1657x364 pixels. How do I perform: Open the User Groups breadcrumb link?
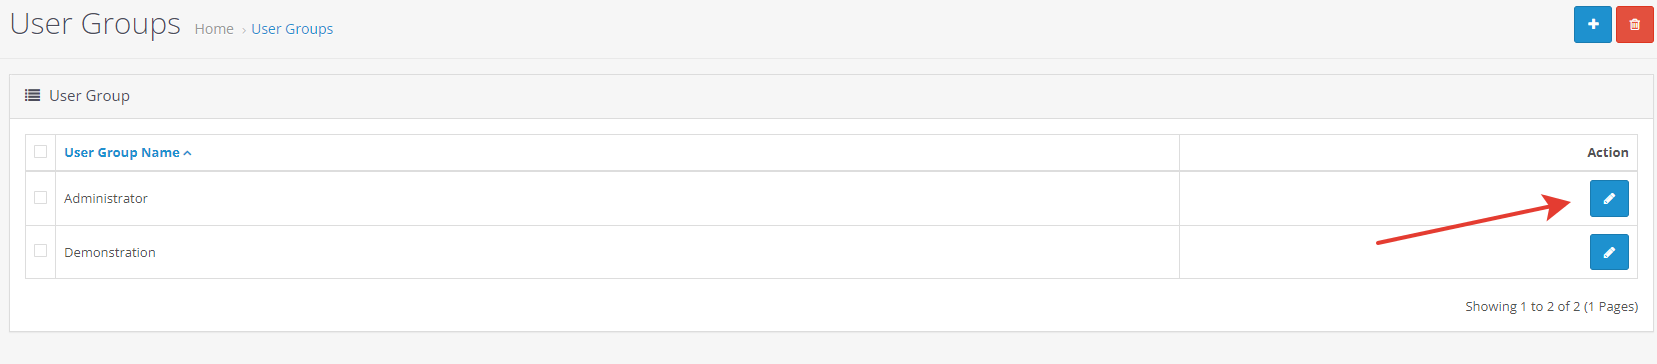[292, 29]
